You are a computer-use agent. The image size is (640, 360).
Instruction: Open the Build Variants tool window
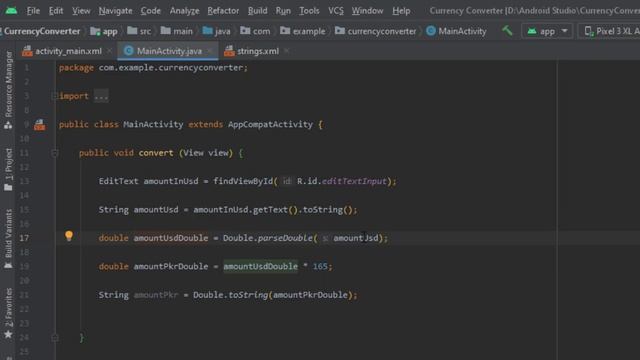pyautogui.click(x=8, y=239)
